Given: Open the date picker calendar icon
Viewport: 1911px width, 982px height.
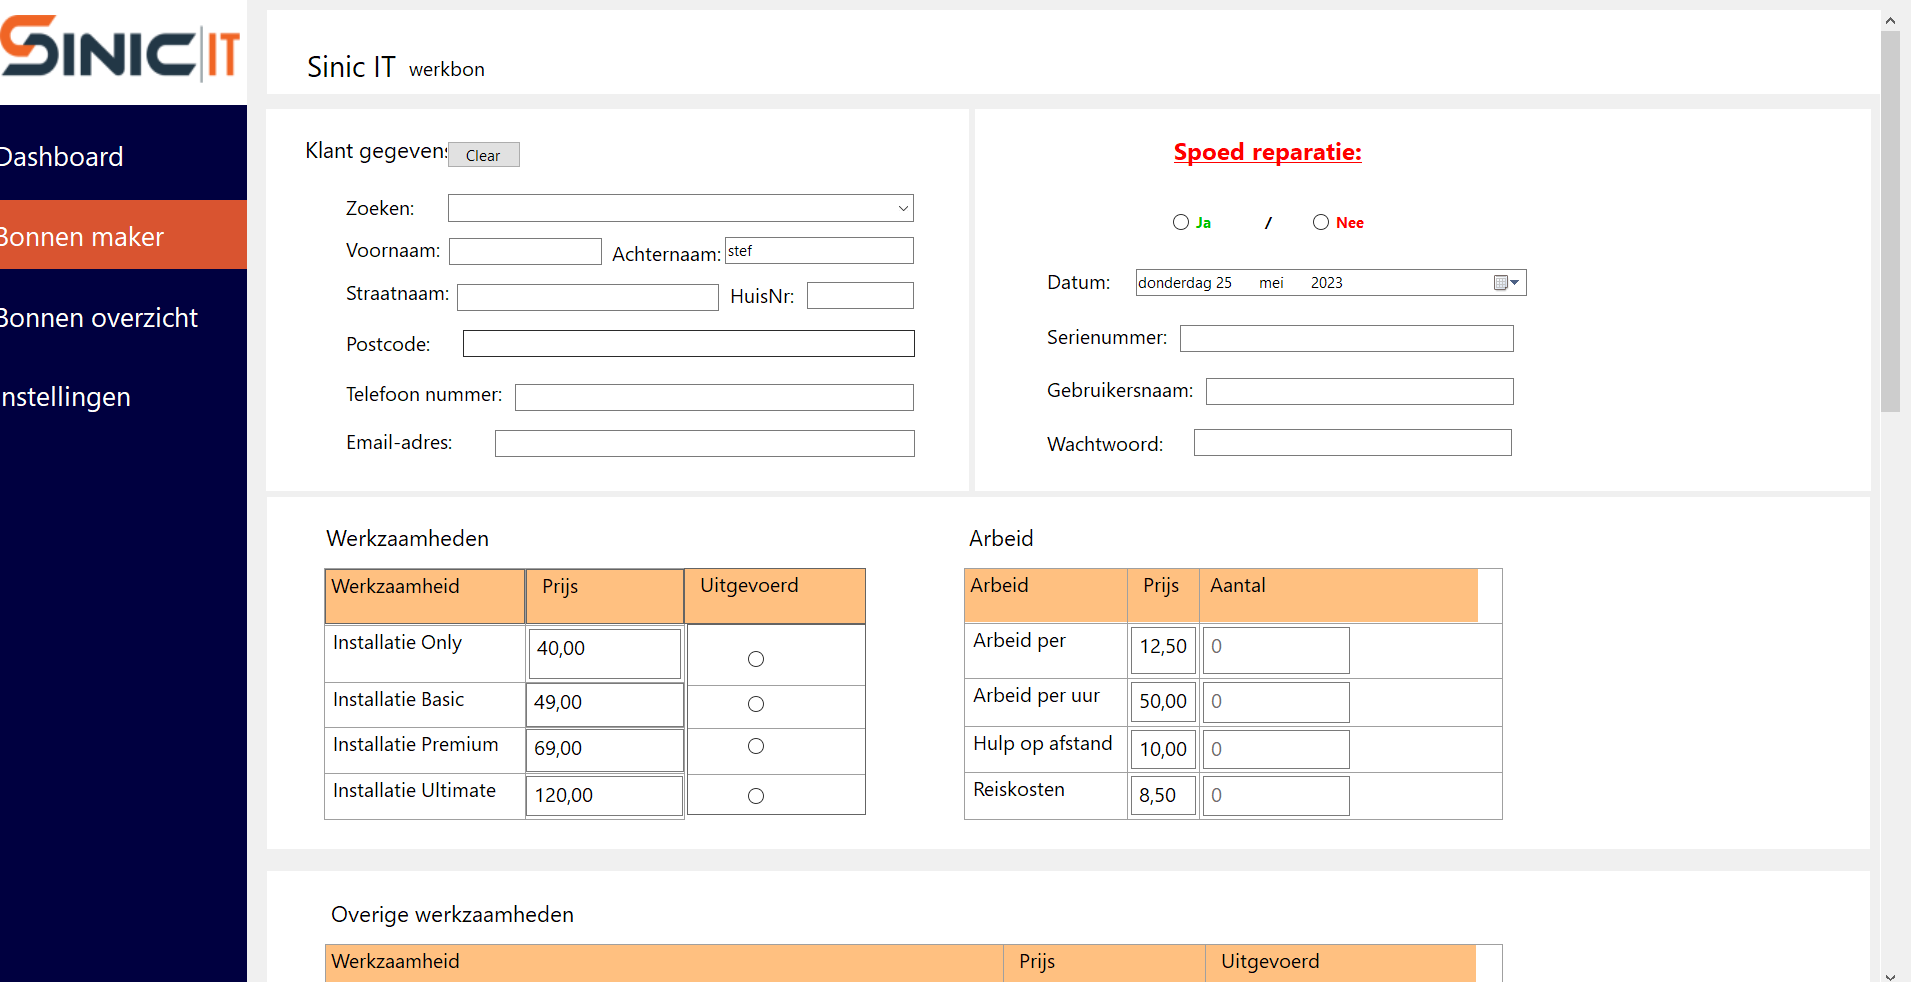Looking at the screenshot, I should click(1501, 283).
